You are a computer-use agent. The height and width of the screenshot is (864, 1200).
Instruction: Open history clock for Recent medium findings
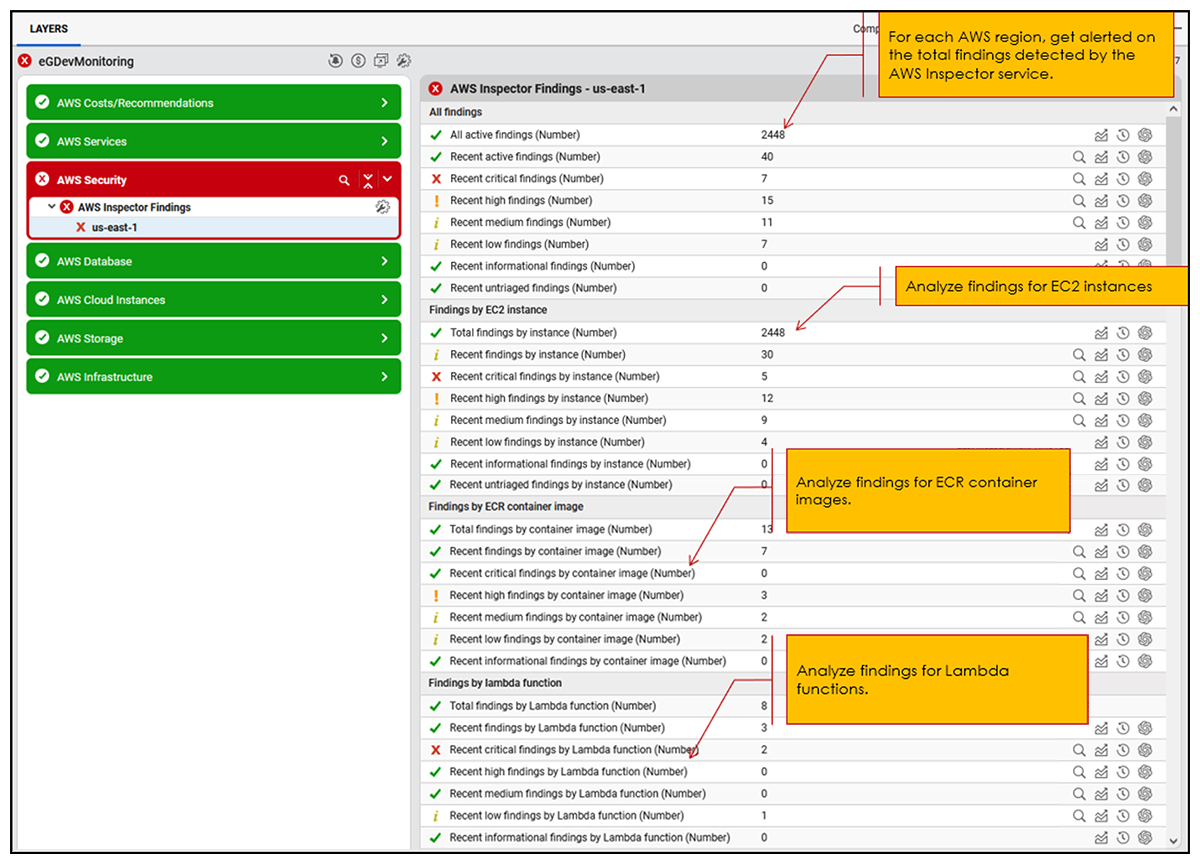[x=1123, y=223]
